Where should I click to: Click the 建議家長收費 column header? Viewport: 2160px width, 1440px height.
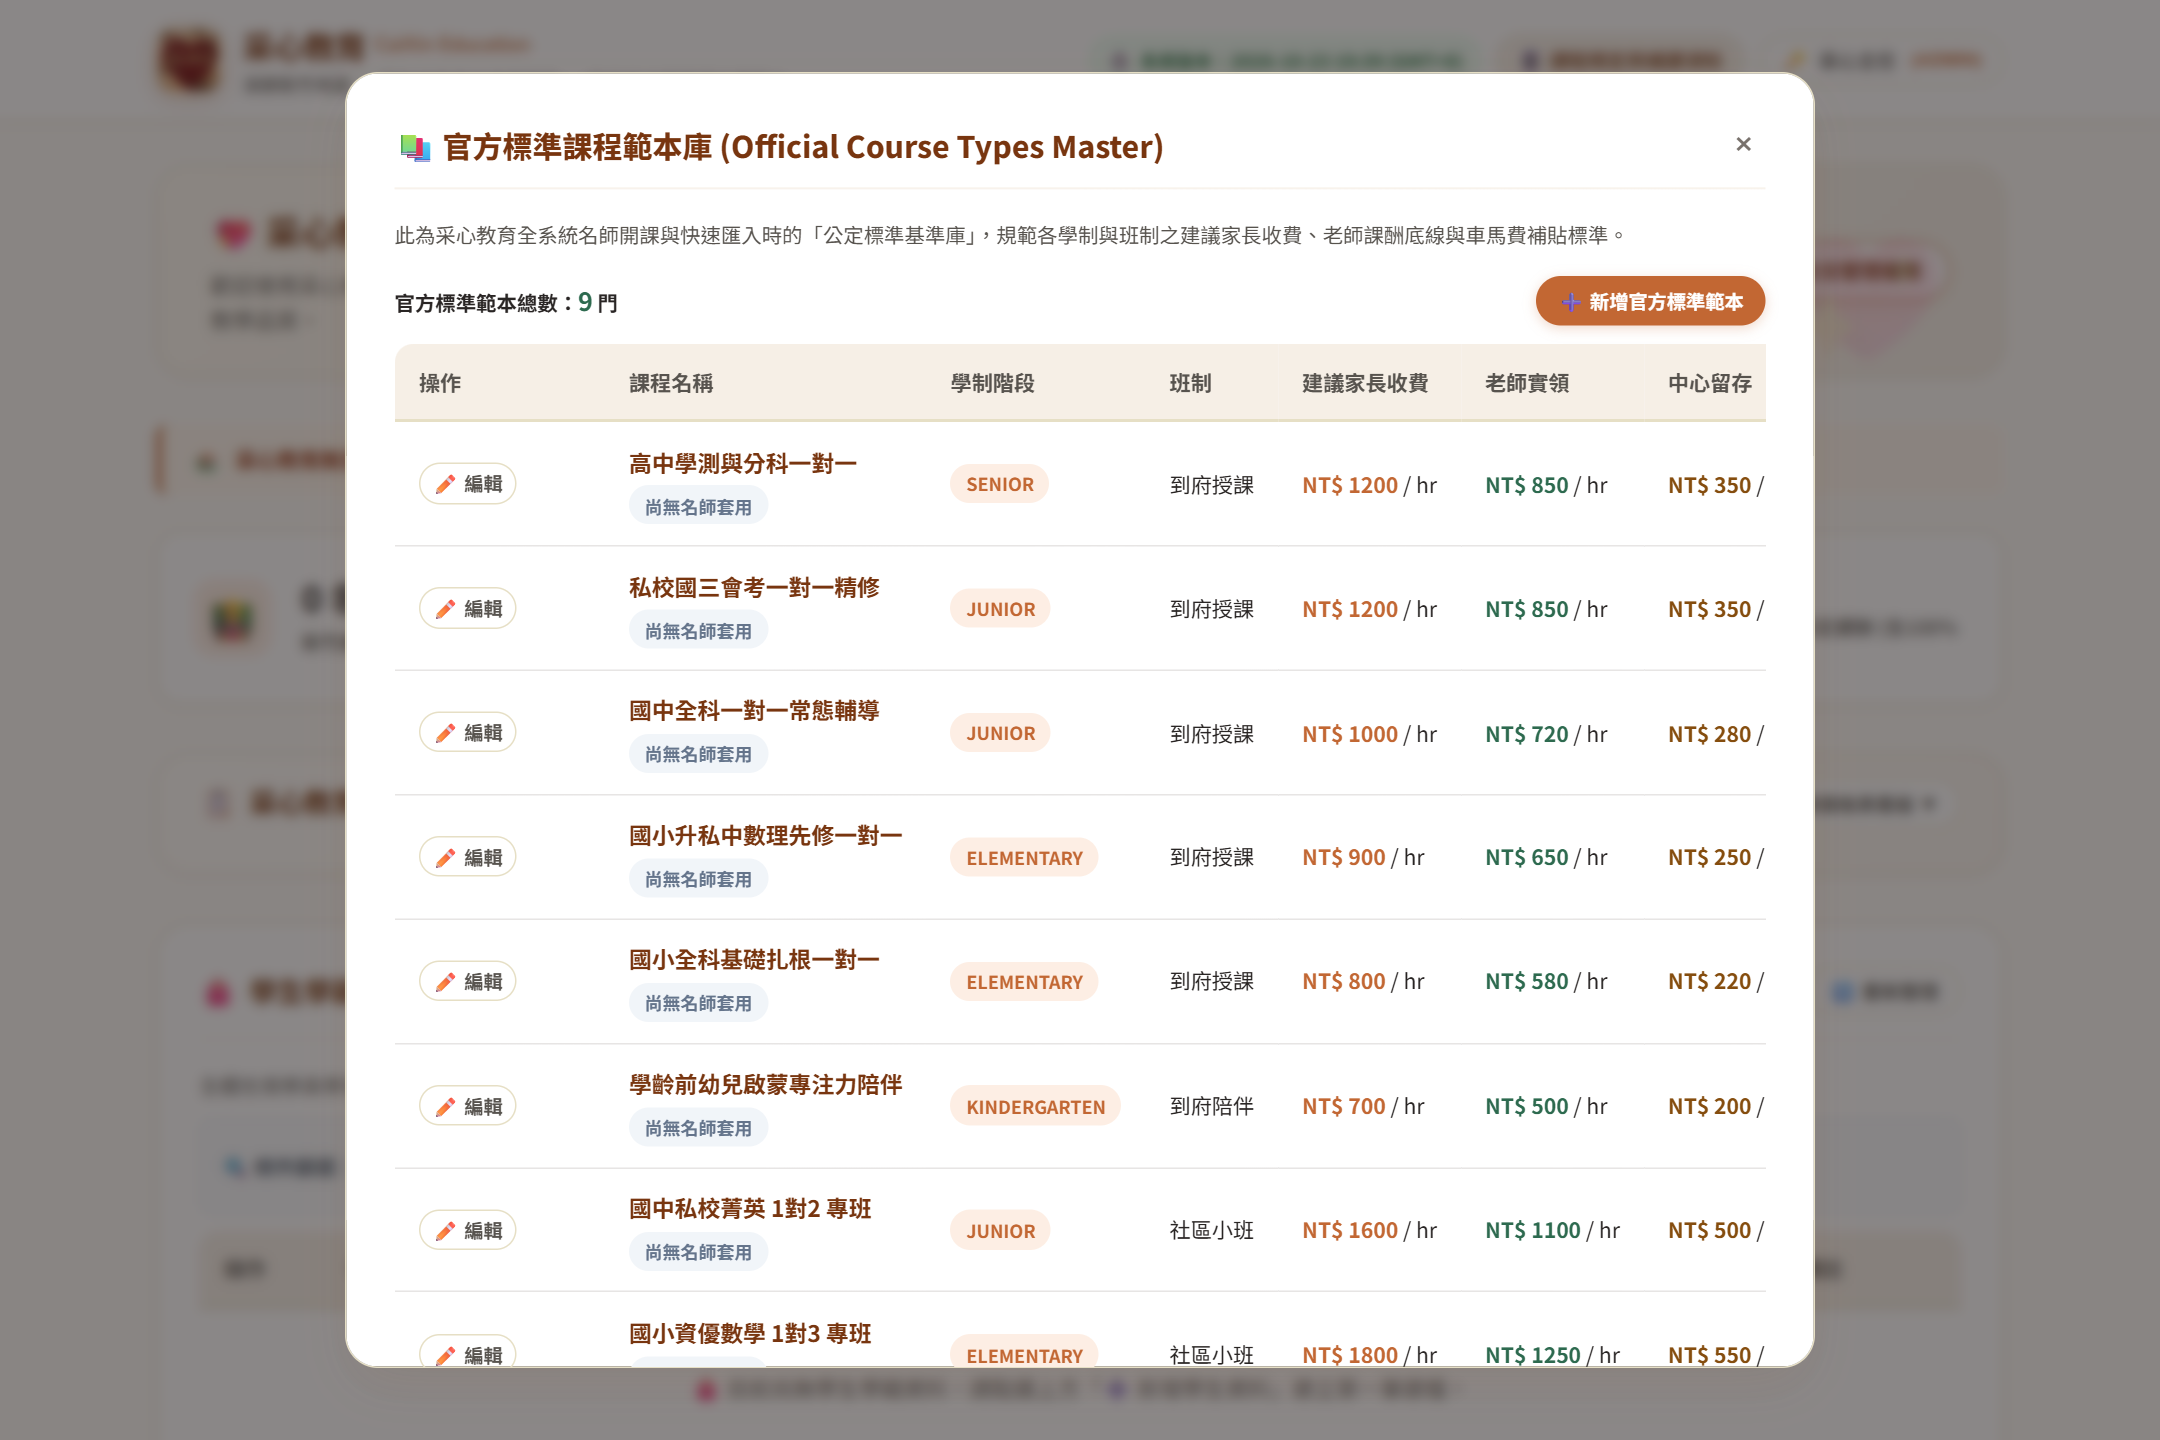[1365, 383]
